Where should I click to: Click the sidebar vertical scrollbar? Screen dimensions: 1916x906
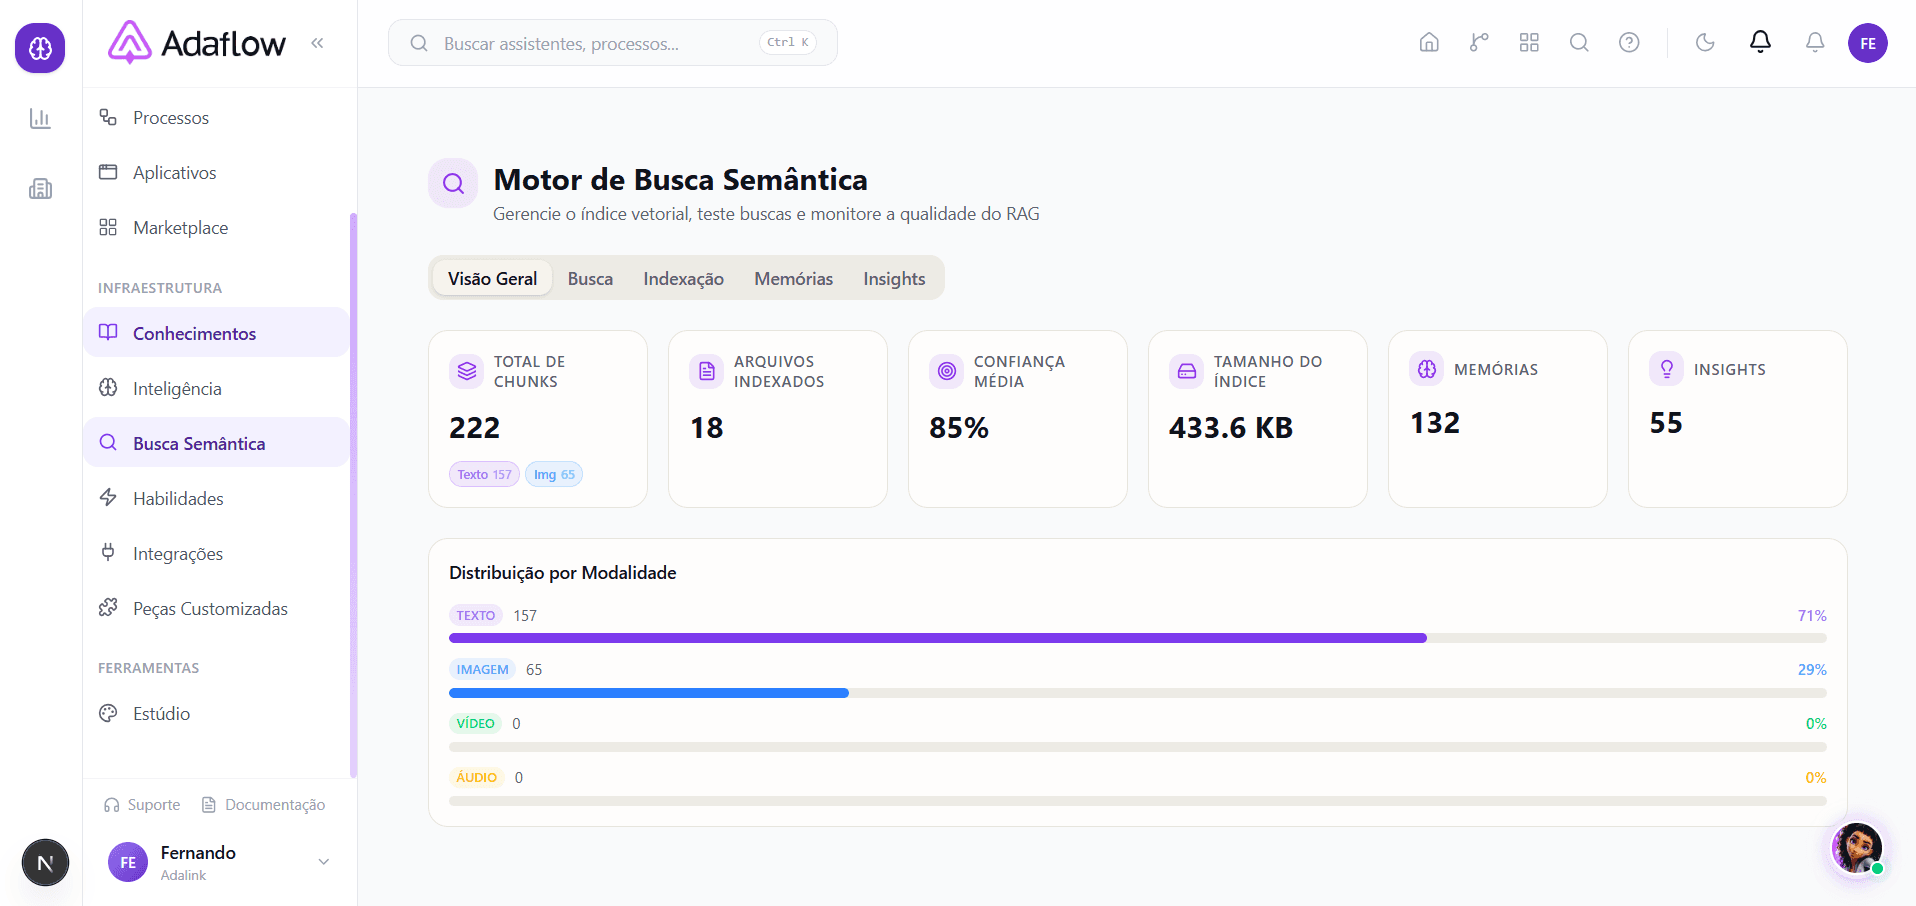coord(353,495)
